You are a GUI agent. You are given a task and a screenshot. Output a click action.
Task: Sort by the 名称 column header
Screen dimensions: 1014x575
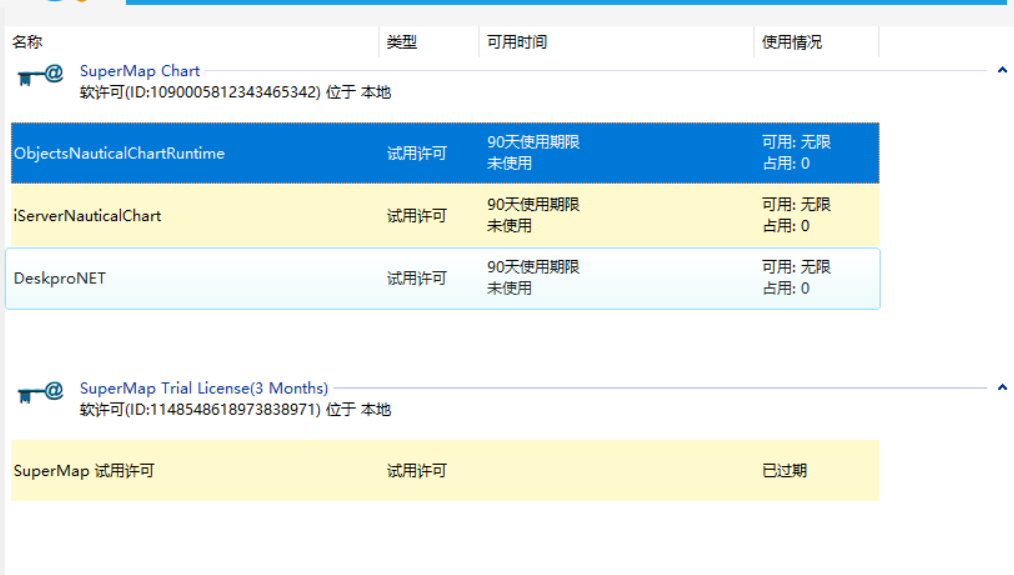pos(27,42)
